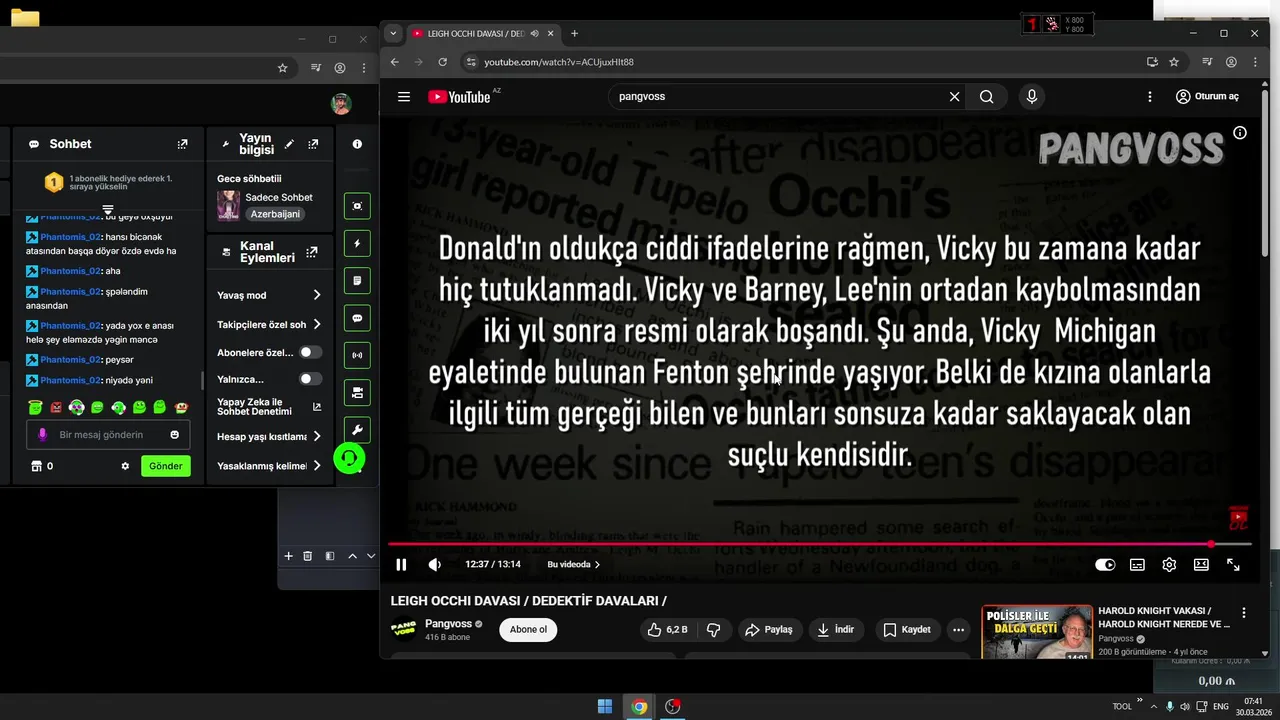Image resolution: width=1280 pixels, height=720 pixels.
Task: Enter YouTube fullscreen mode
Action: click(1233, 565)
